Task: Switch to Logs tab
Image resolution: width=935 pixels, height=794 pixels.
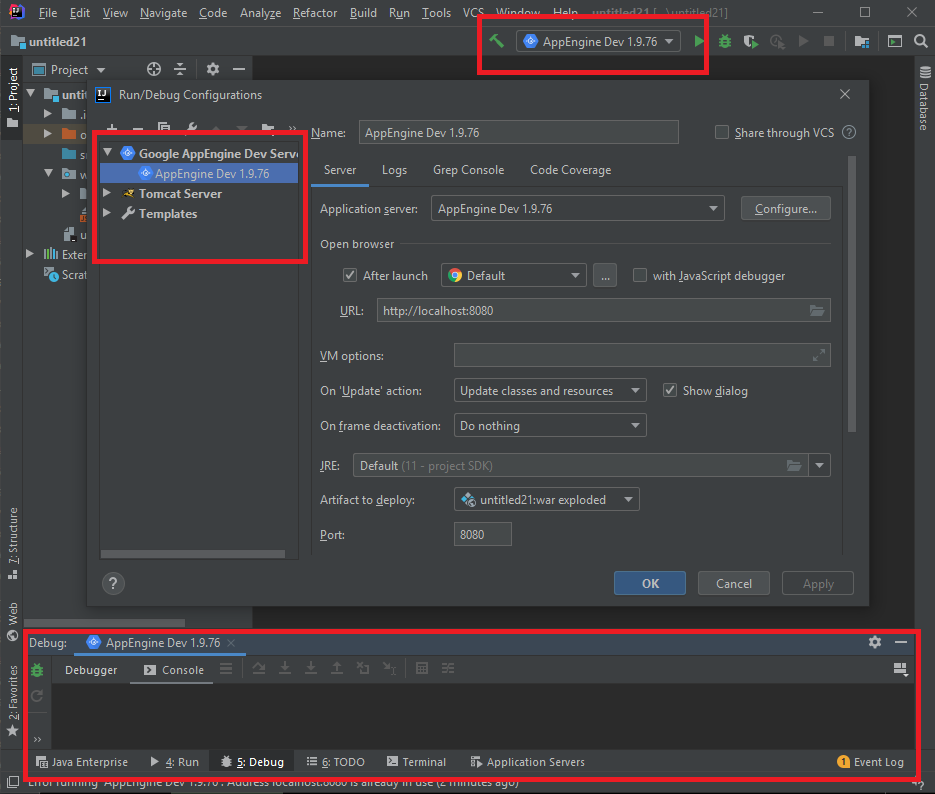Action: click(x=394, y=170)
